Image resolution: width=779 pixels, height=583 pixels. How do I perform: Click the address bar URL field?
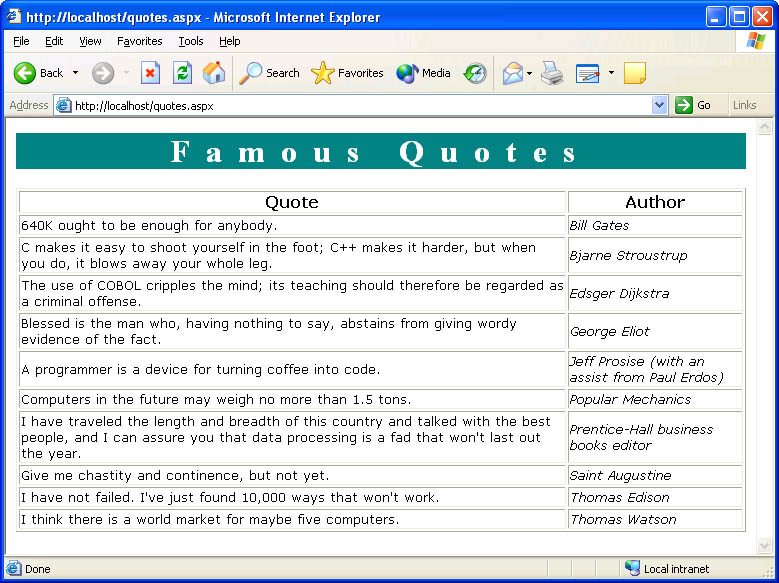tap(361, 105)
